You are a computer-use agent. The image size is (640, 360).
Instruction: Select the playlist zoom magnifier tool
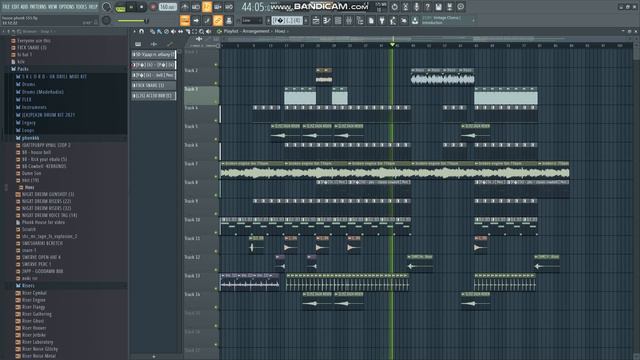click(202, 31)
